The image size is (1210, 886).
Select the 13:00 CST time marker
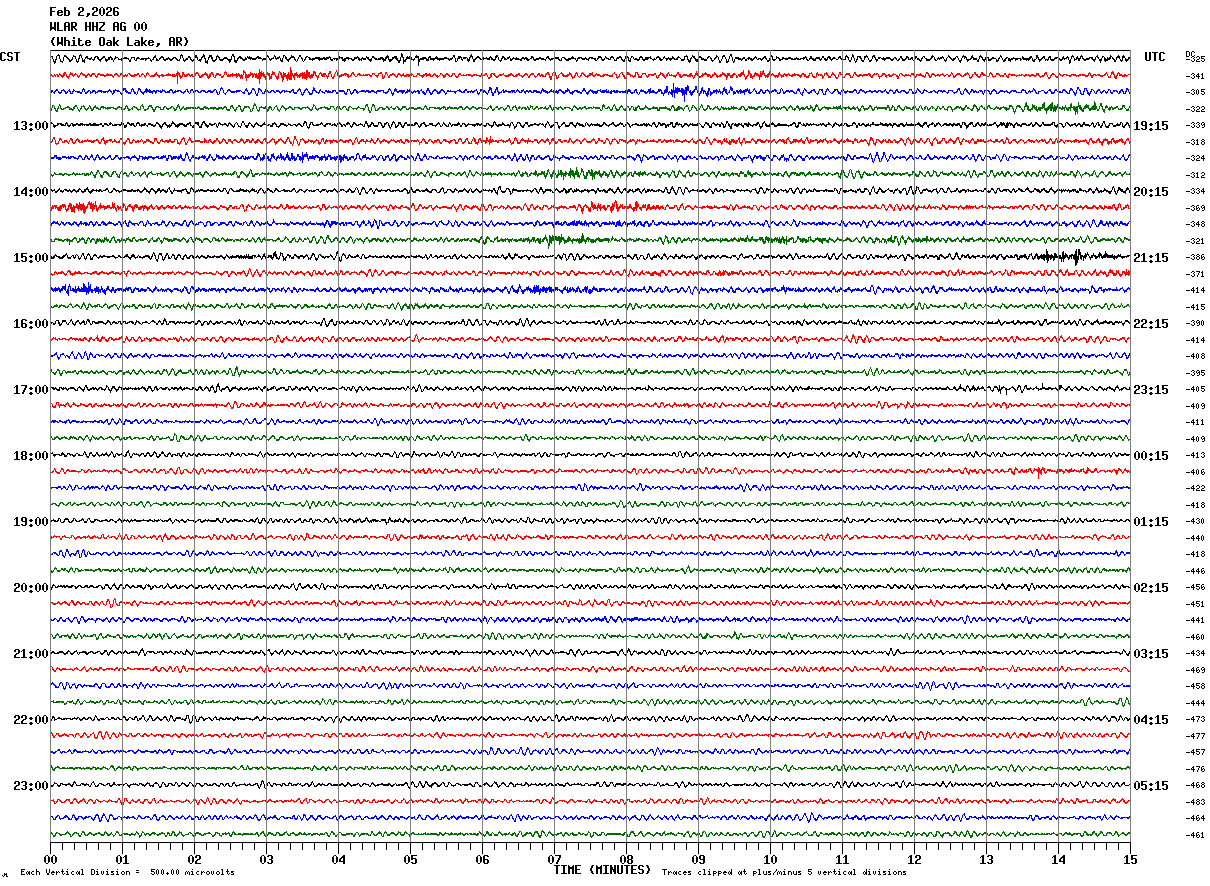pyautogui.click(x=30, y=126)
